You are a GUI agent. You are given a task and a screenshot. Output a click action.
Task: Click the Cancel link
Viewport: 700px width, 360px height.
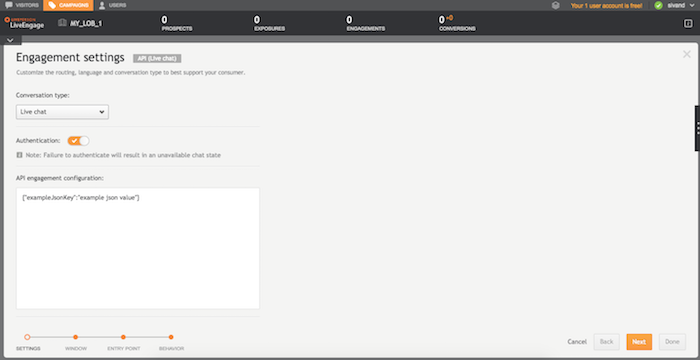coord(577,342)
